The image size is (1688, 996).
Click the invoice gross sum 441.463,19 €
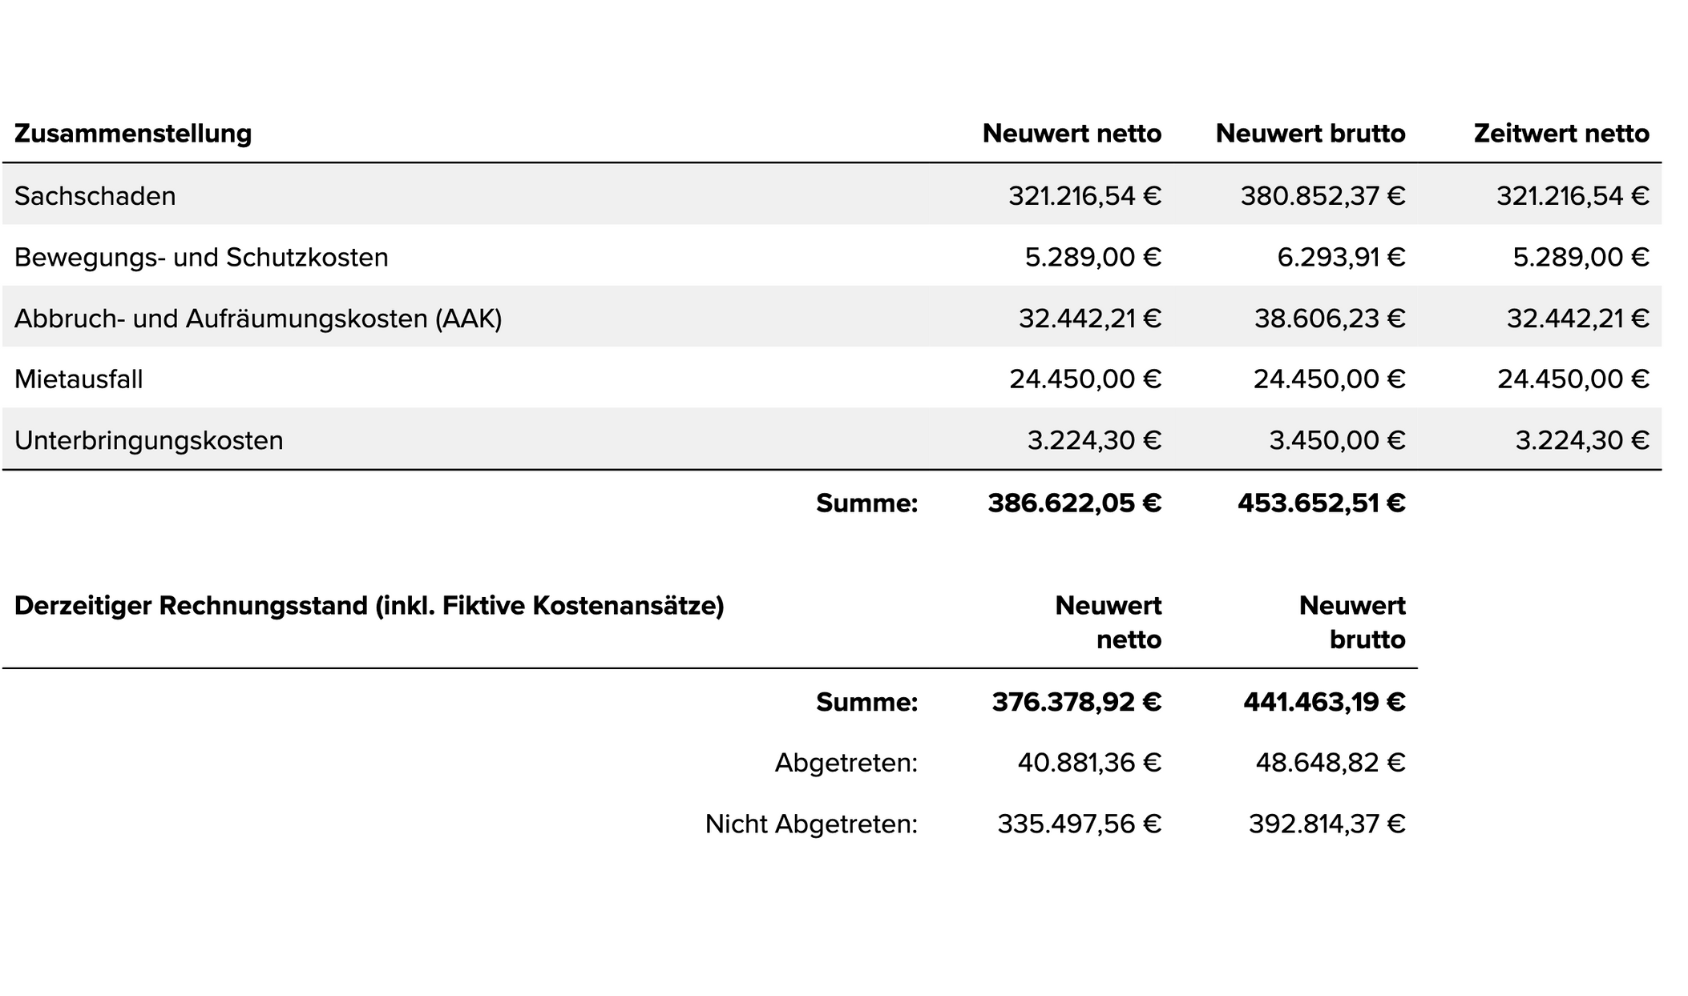click(1324, 702)
